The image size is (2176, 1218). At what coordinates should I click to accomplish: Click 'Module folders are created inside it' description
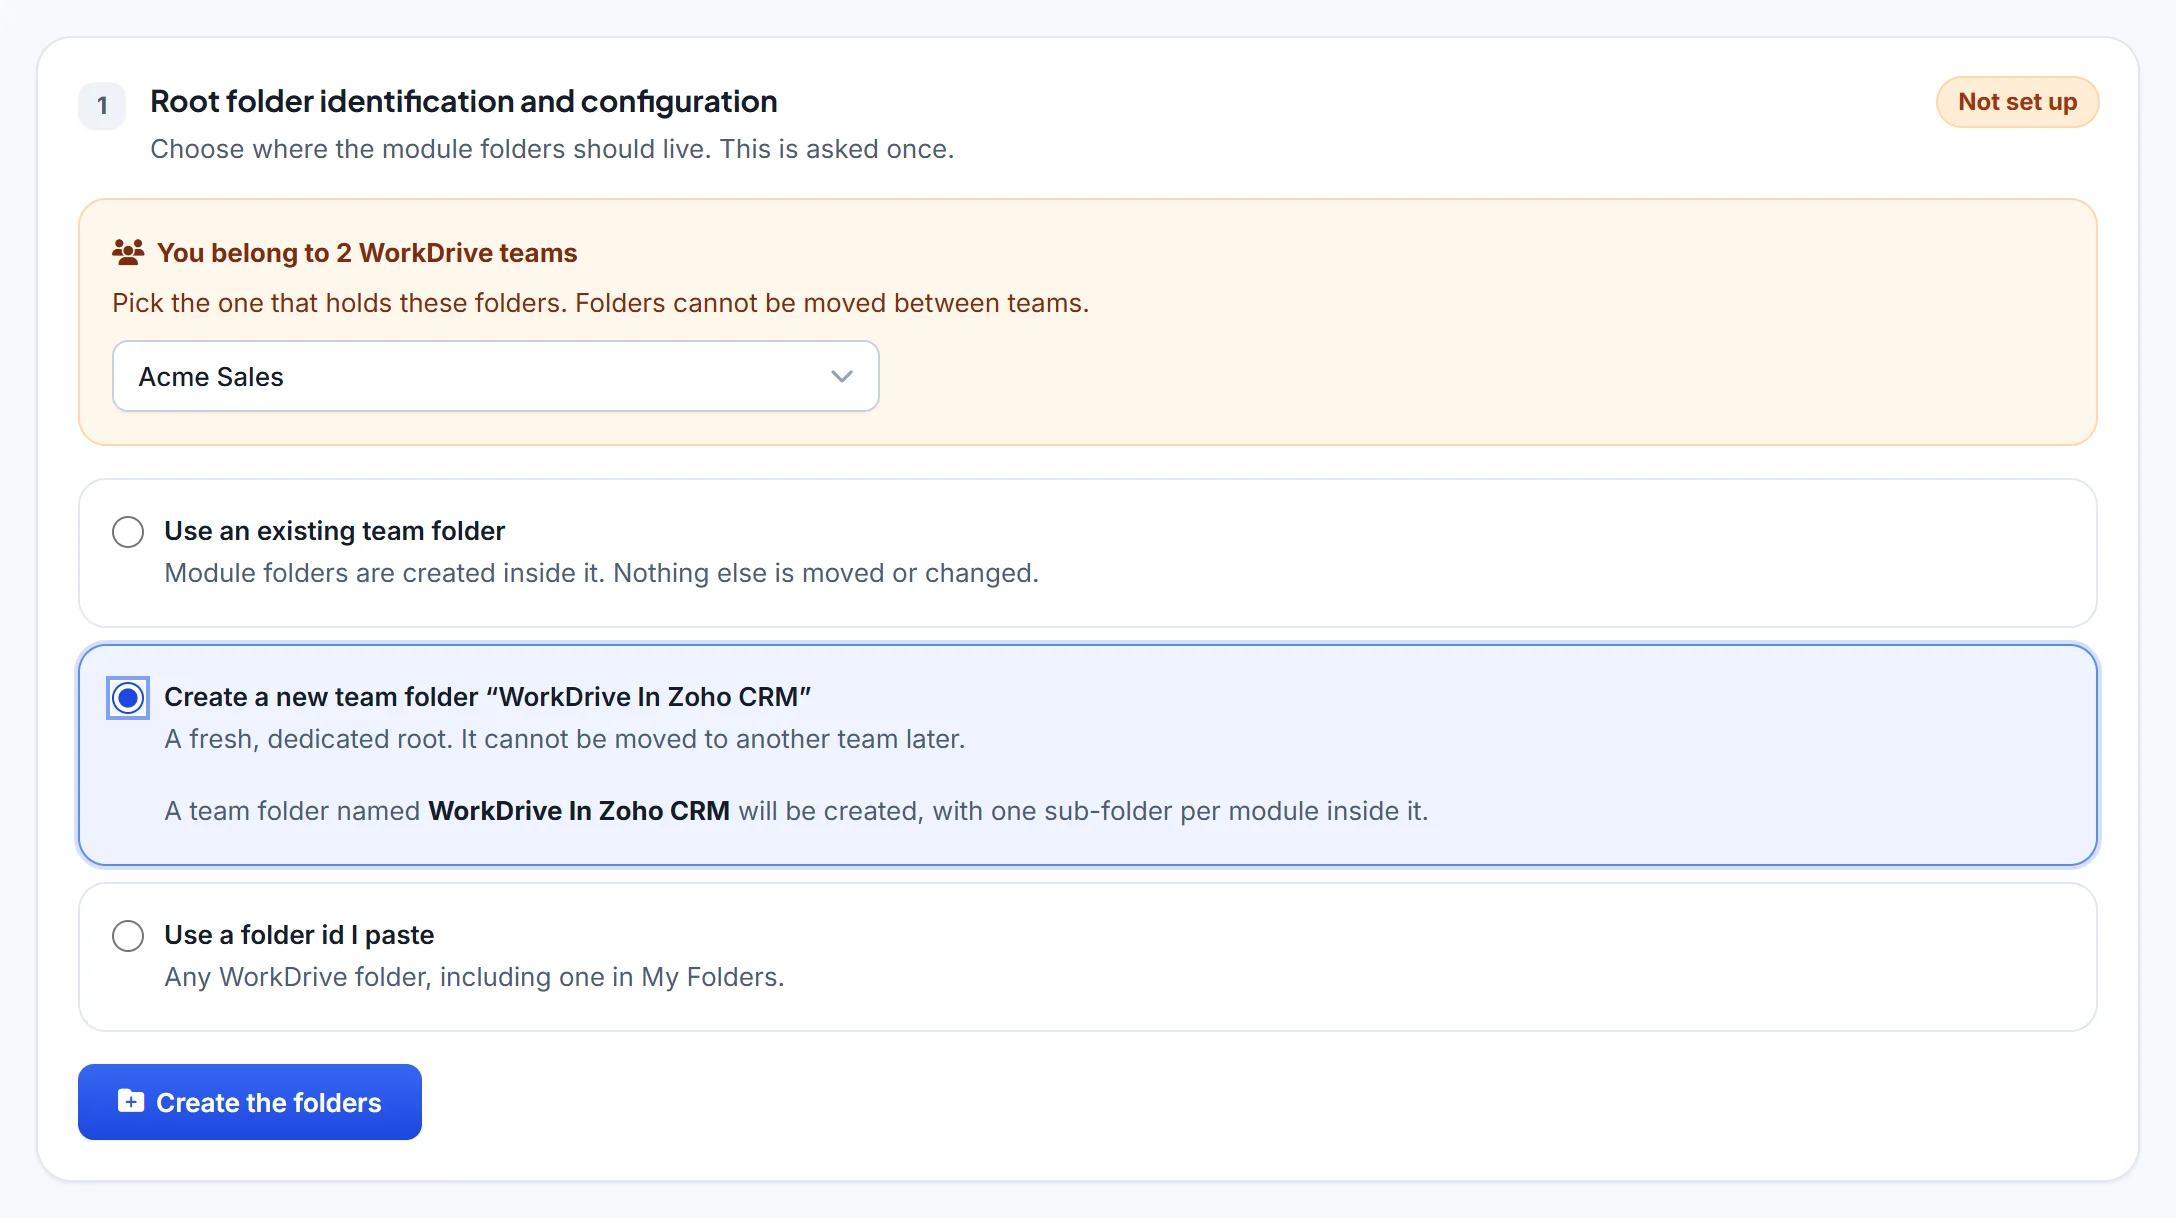[602, 573]
